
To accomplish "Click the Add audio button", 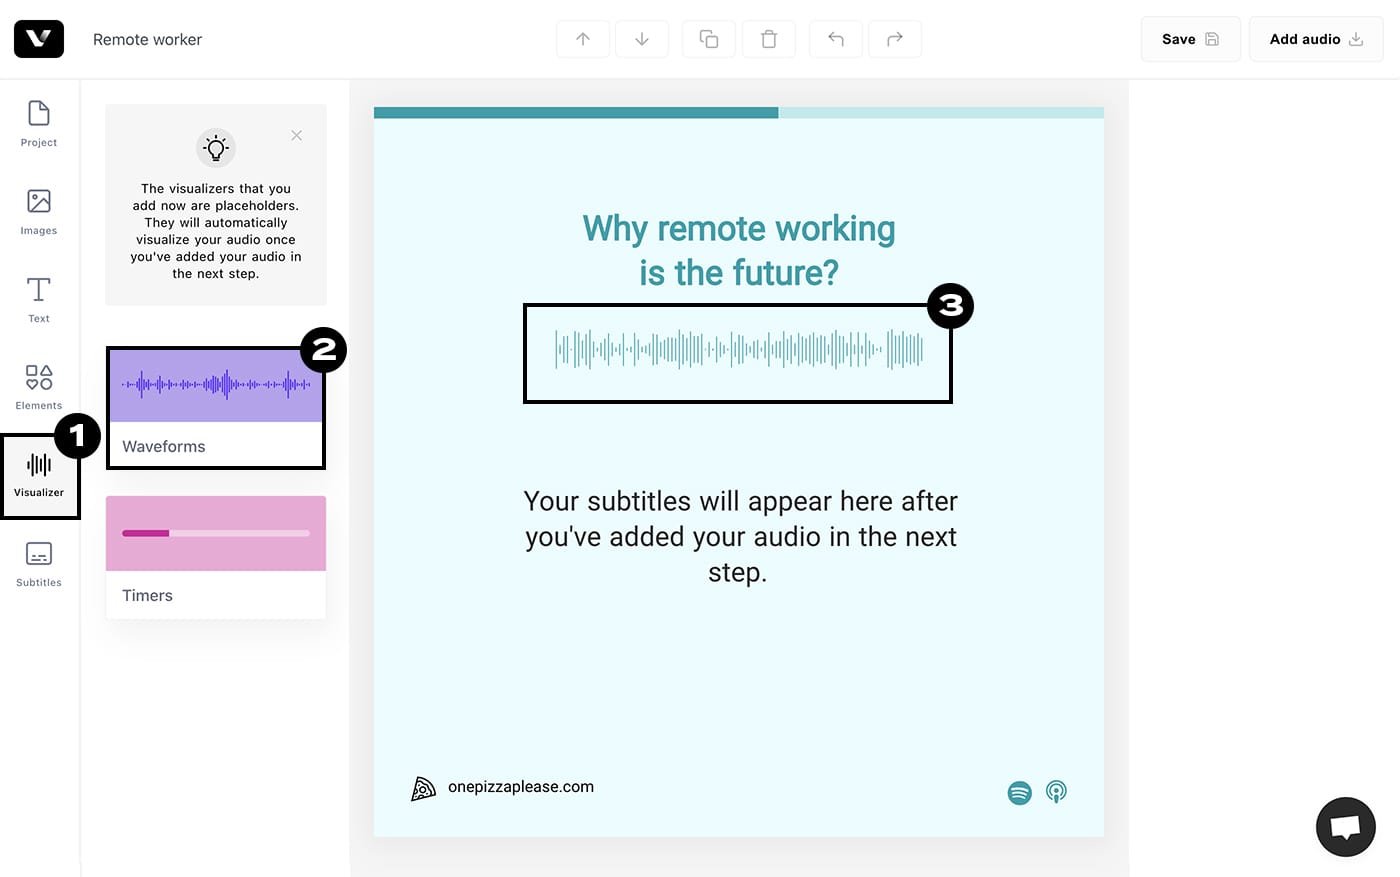I will (1315, 39).
